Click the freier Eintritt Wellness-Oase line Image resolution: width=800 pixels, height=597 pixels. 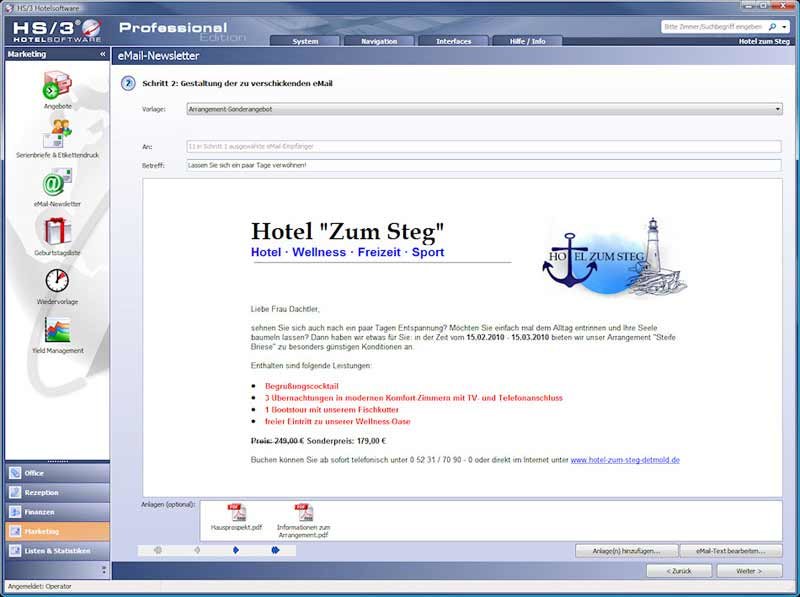pyautogui.click(x=338, y=421)
